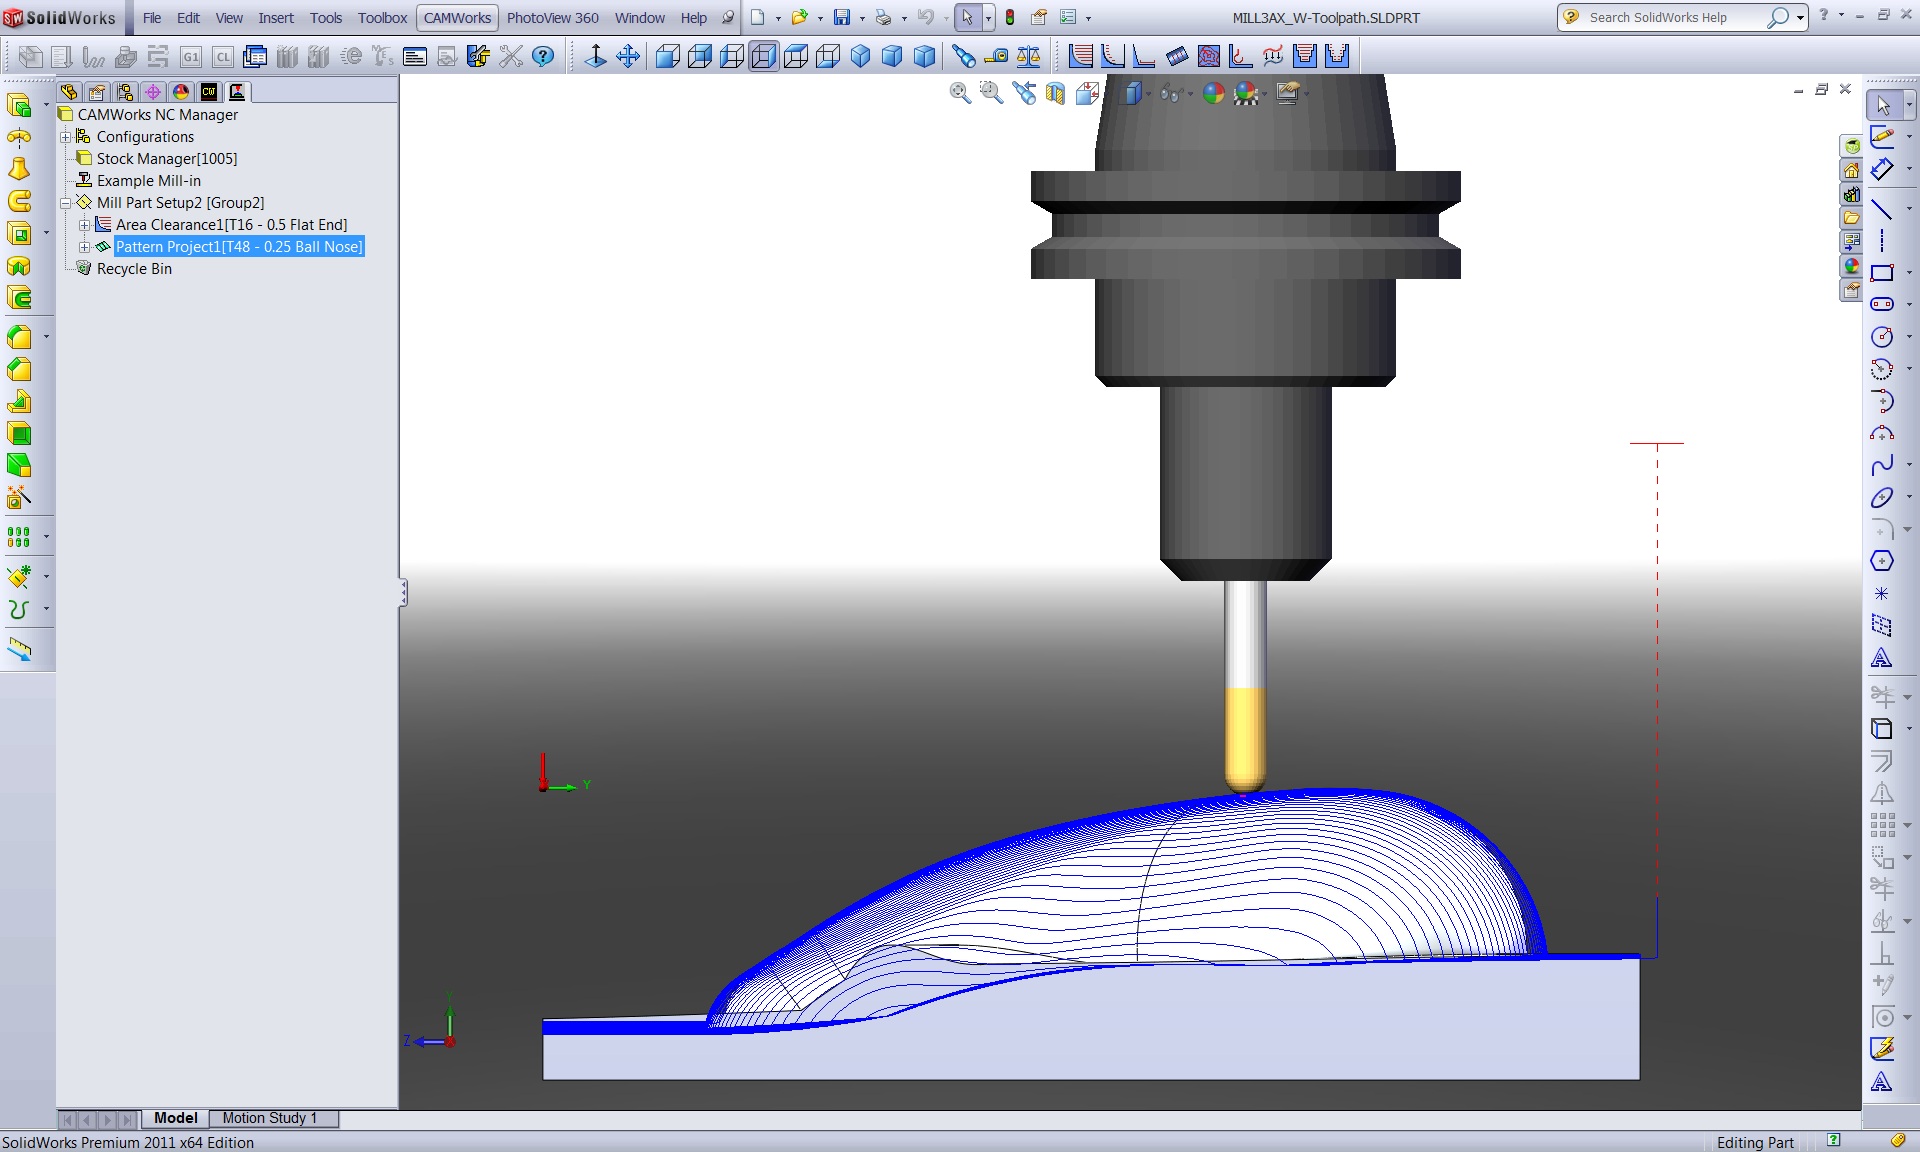Viewport: 1920px width, 1152px height.
Task: Select the Measure tool in the view toolbar
Action: pyautogui.click(x=997, y=57)
